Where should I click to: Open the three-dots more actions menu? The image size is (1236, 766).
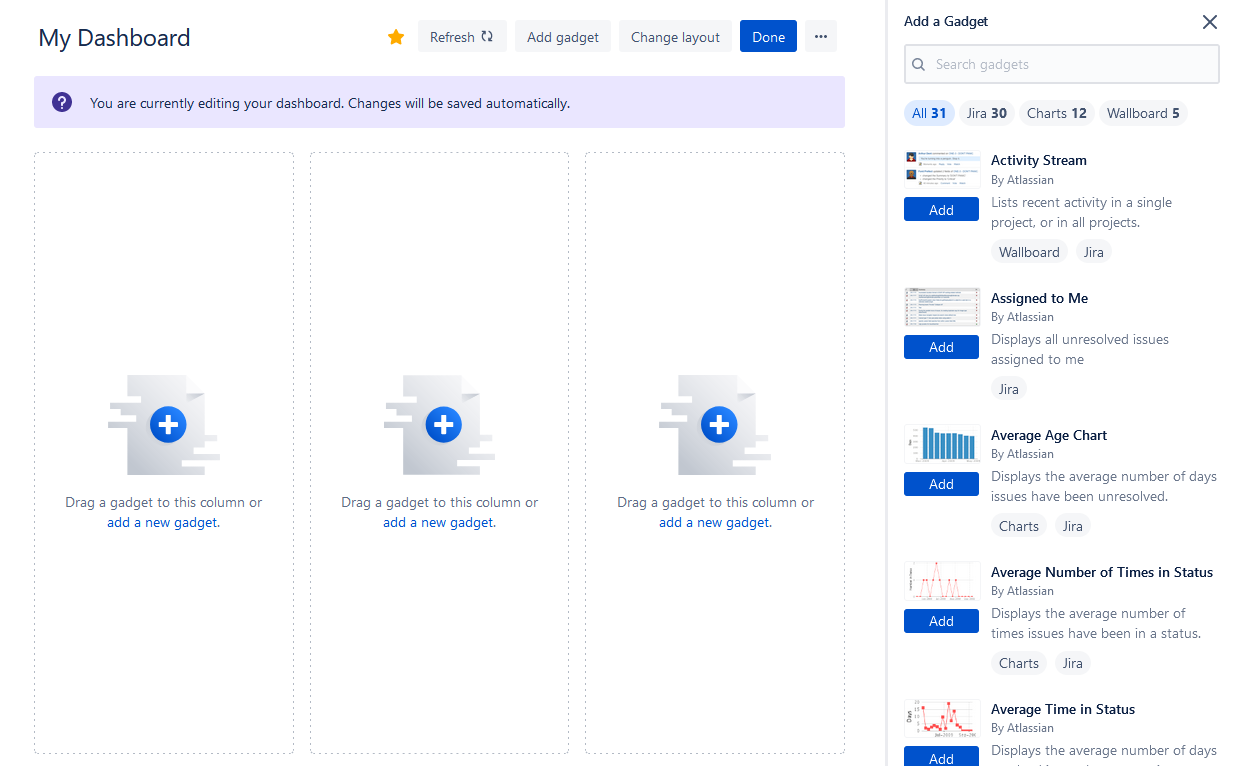[x=820, y=37]
